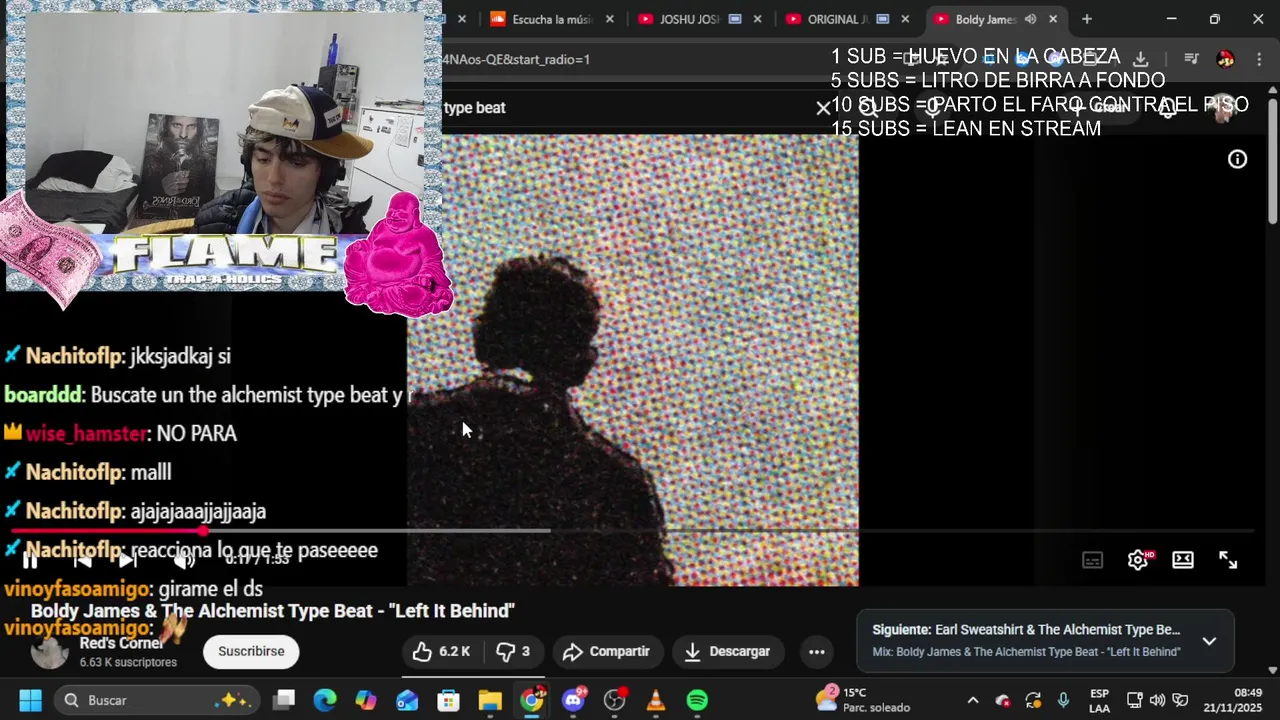Dislike the video showing 3 dislikes

[x=513, y=651]
